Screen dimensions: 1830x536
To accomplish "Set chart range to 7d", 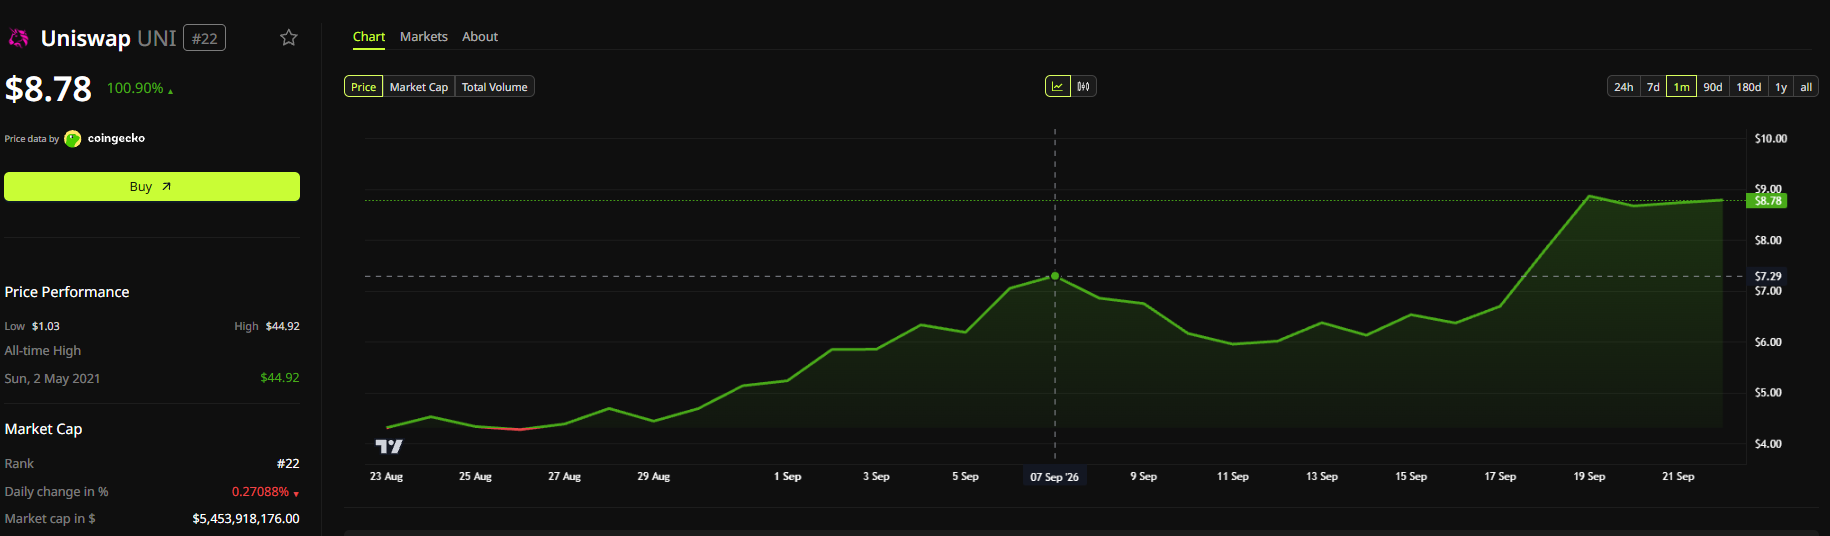I will coord(1653,87).
